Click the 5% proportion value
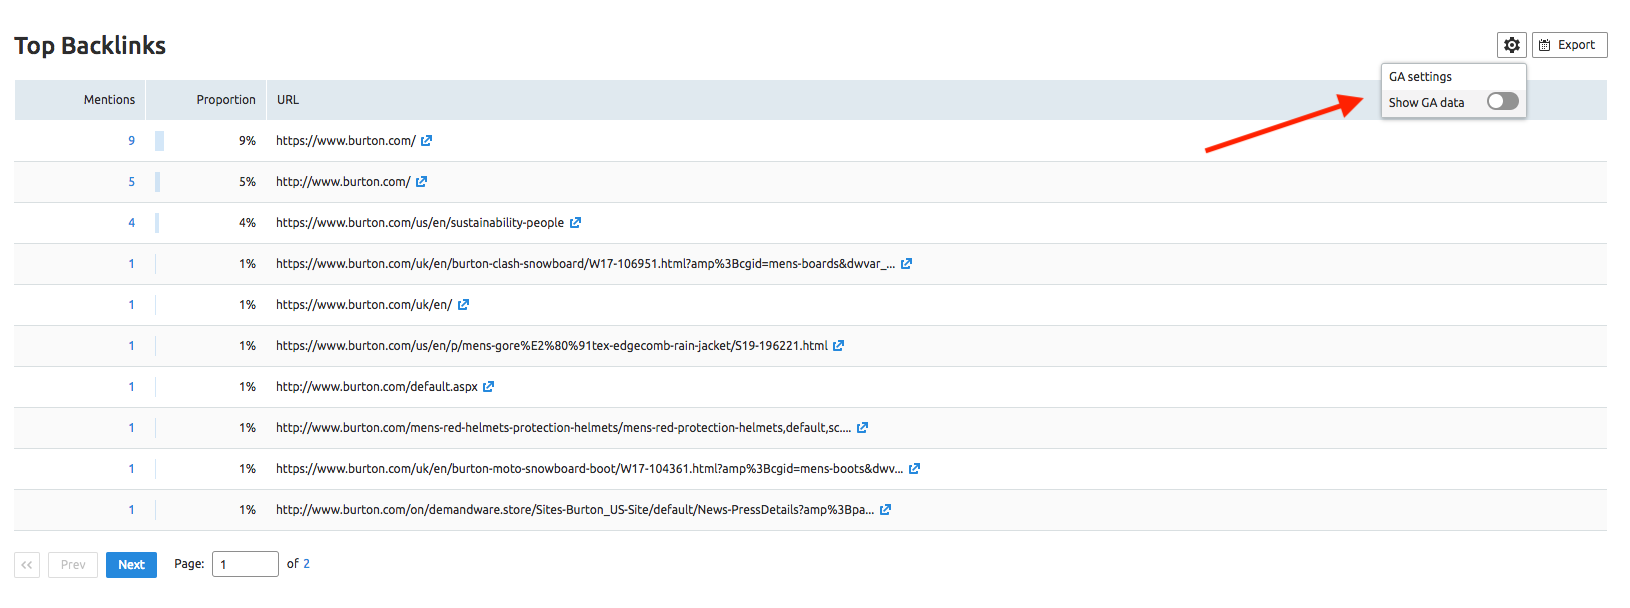The image size is (1630, 608). [247, 182]
